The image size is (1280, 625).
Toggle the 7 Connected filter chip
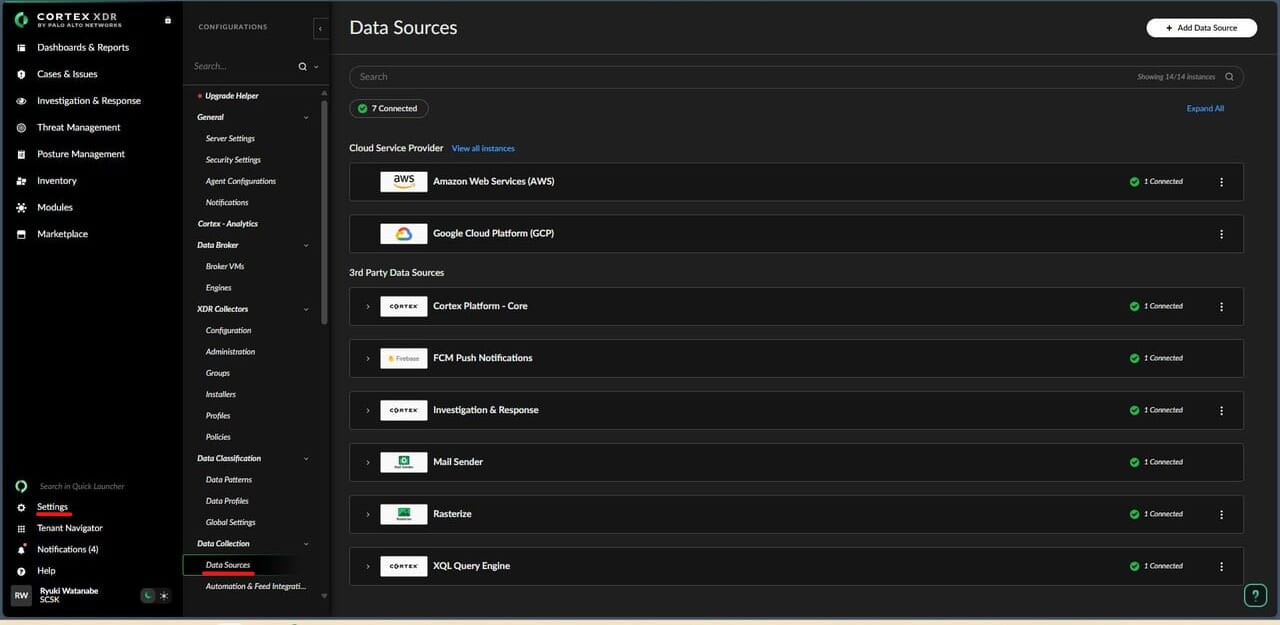[388, 108]
